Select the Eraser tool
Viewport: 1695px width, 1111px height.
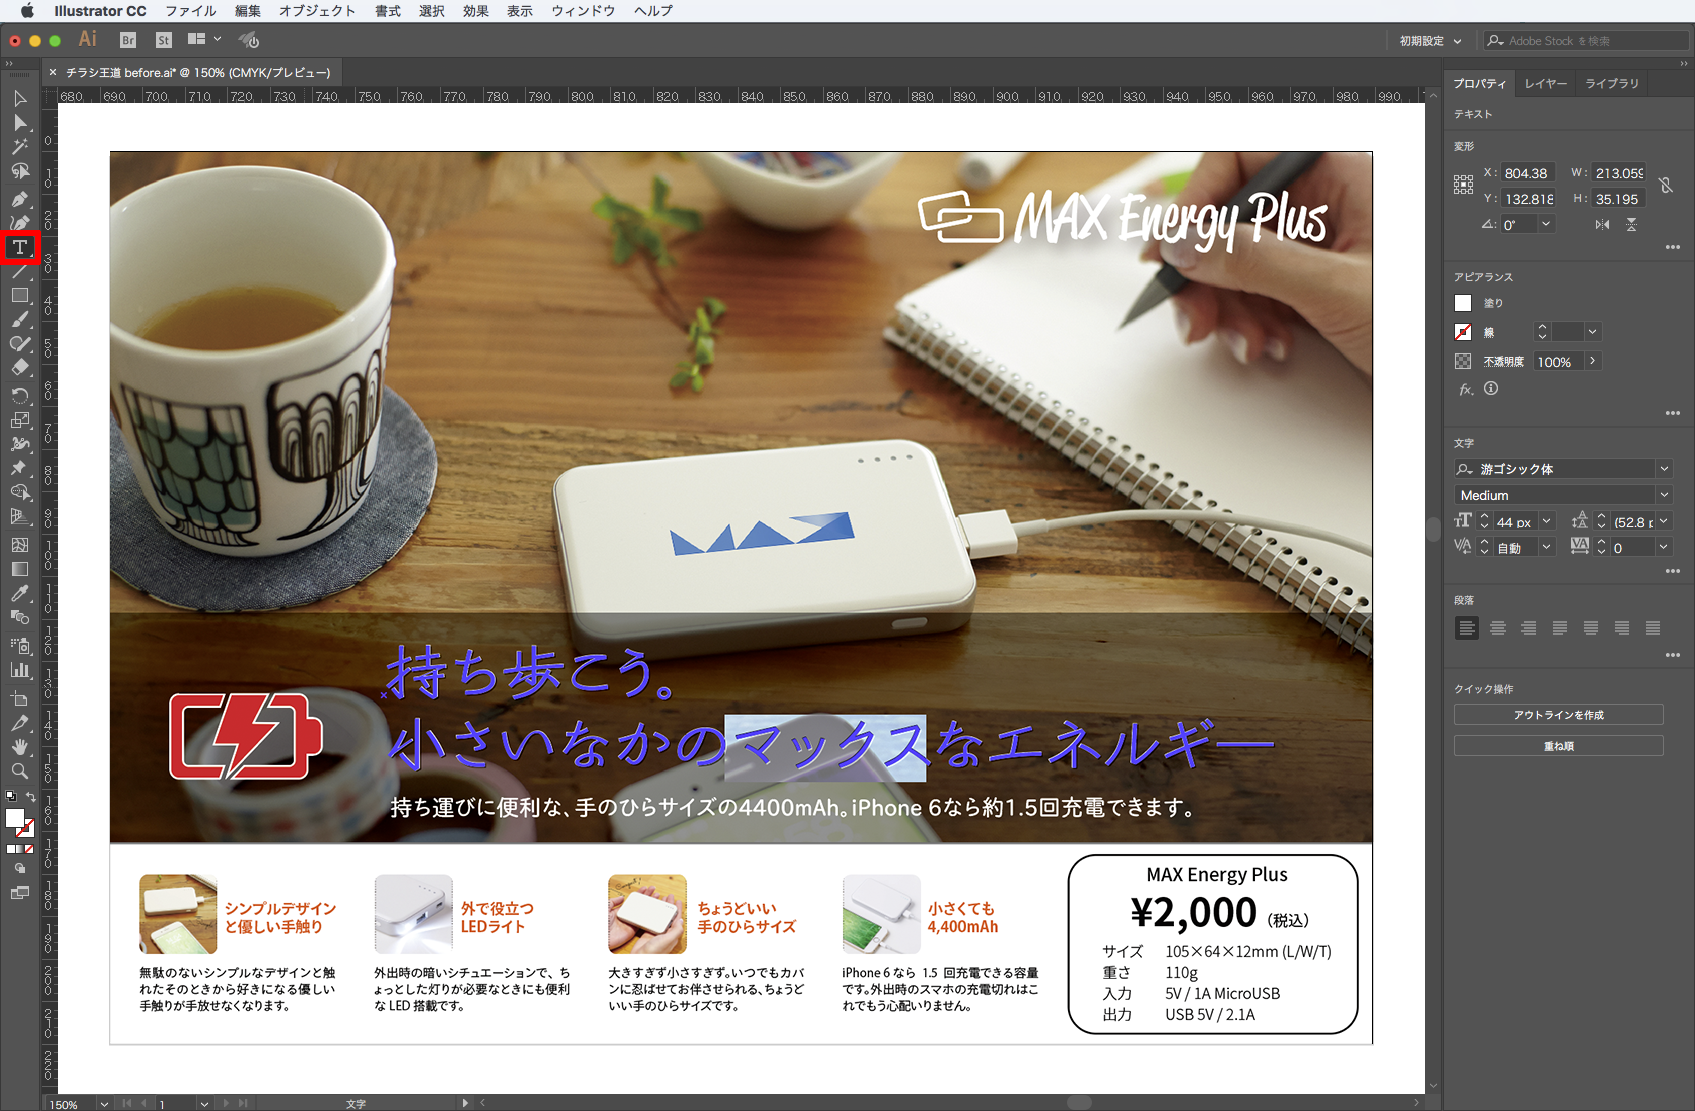click(20, 368)
